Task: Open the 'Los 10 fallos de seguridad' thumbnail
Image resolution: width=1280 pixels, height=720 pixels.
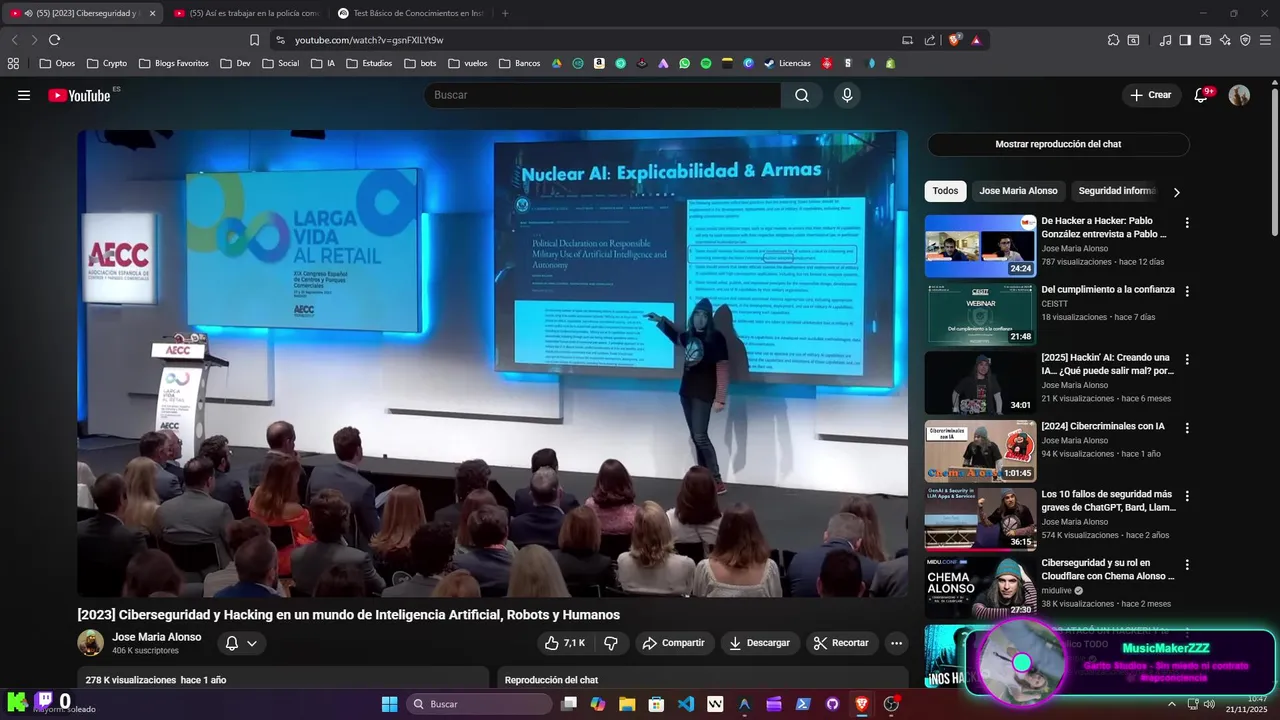Action: click(980, 520)
